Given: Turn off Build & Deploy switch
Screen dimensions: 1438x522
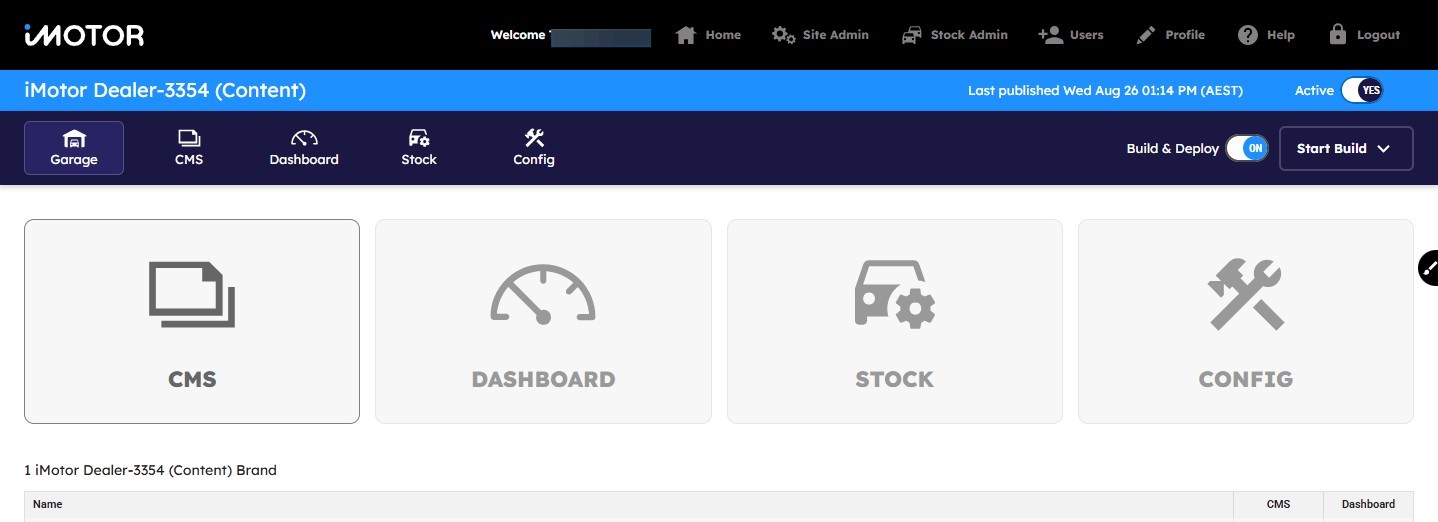Looking at the screenshot, I should coord(1247,148).
